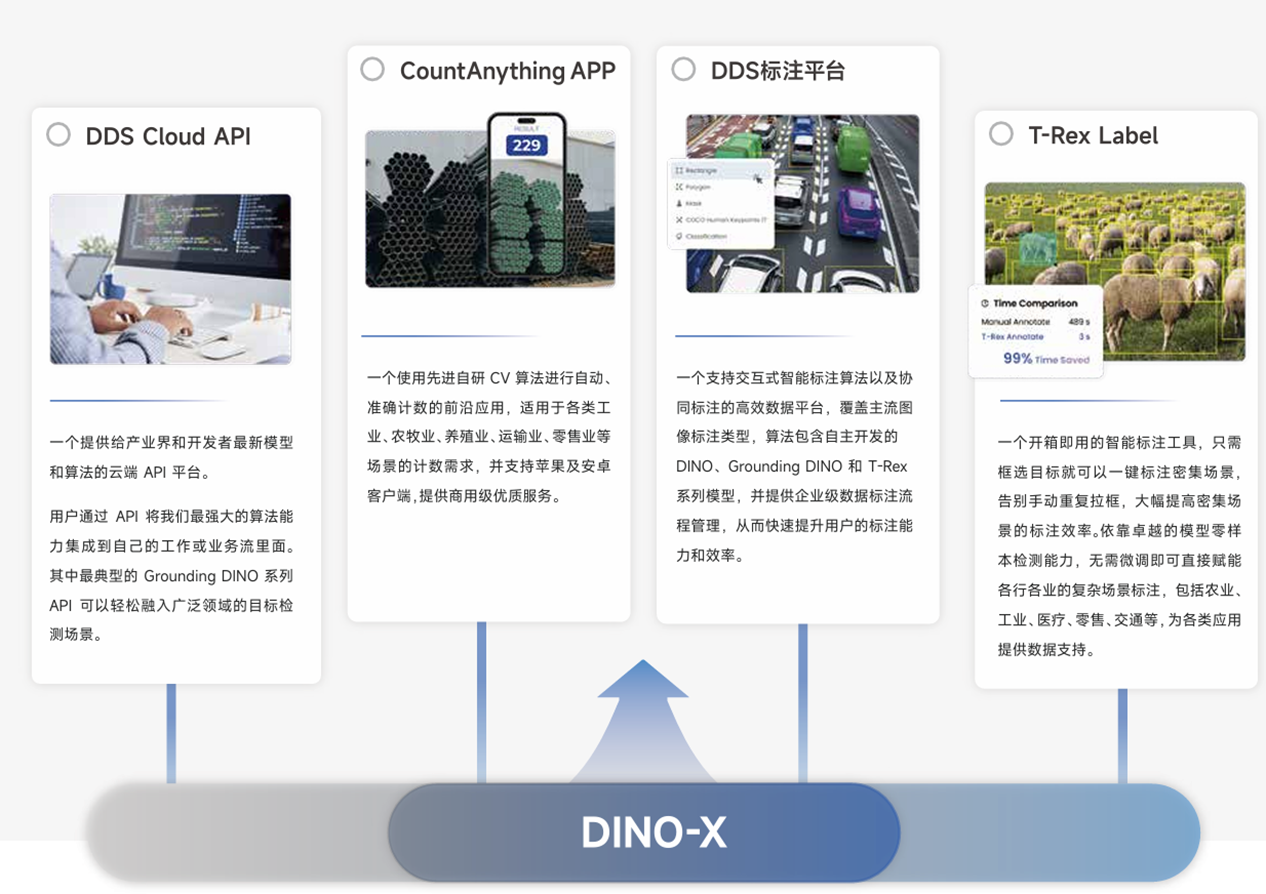Screen dimensions: 1266x894
Task: Click the T-Rex Annotate link
Action: (1013, 337)
